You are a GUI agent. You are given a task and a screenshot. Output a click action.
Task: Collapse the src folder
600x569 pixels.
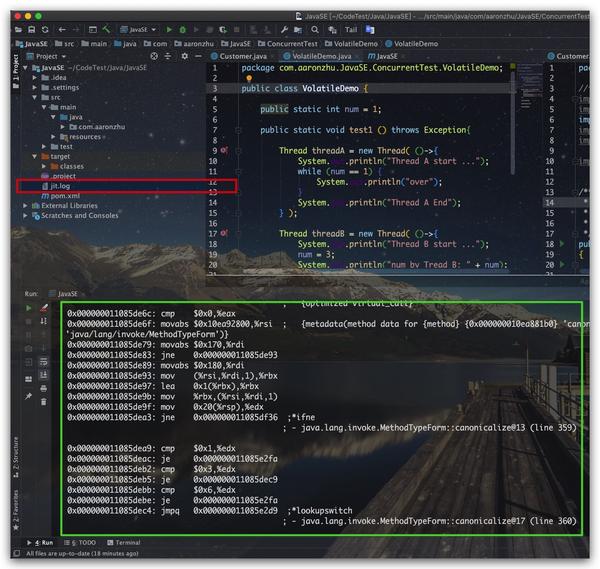pyautogui.click(x=34, y=98)
